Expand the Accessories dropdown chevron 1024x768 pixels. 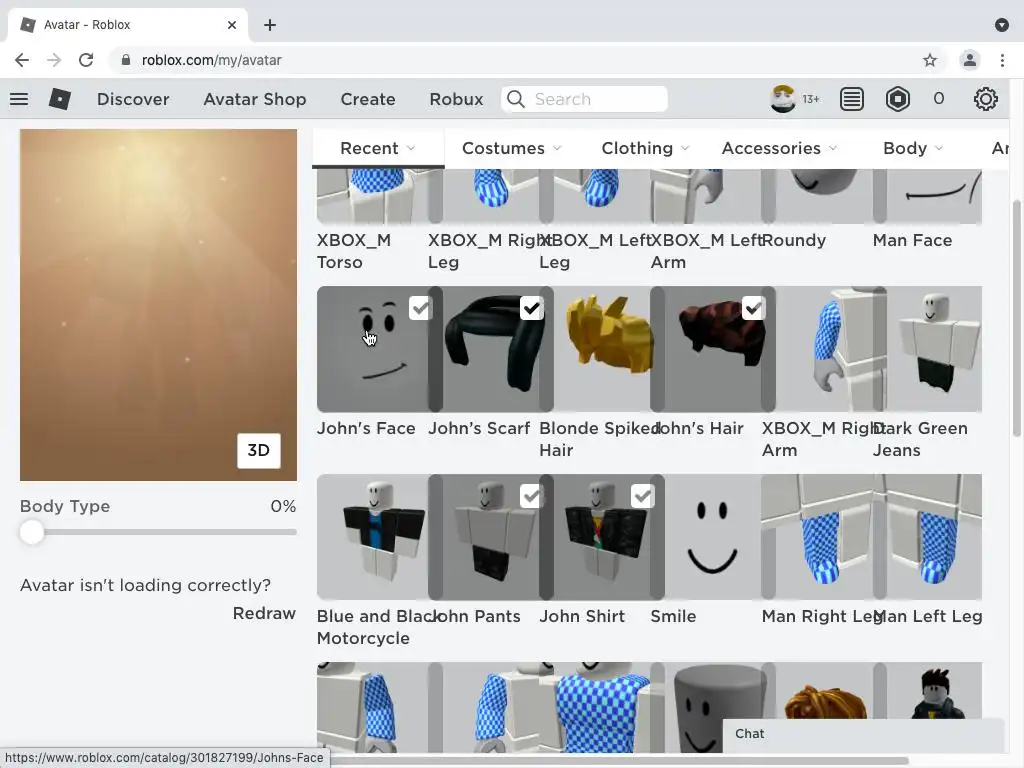click(x=833, y=148)
